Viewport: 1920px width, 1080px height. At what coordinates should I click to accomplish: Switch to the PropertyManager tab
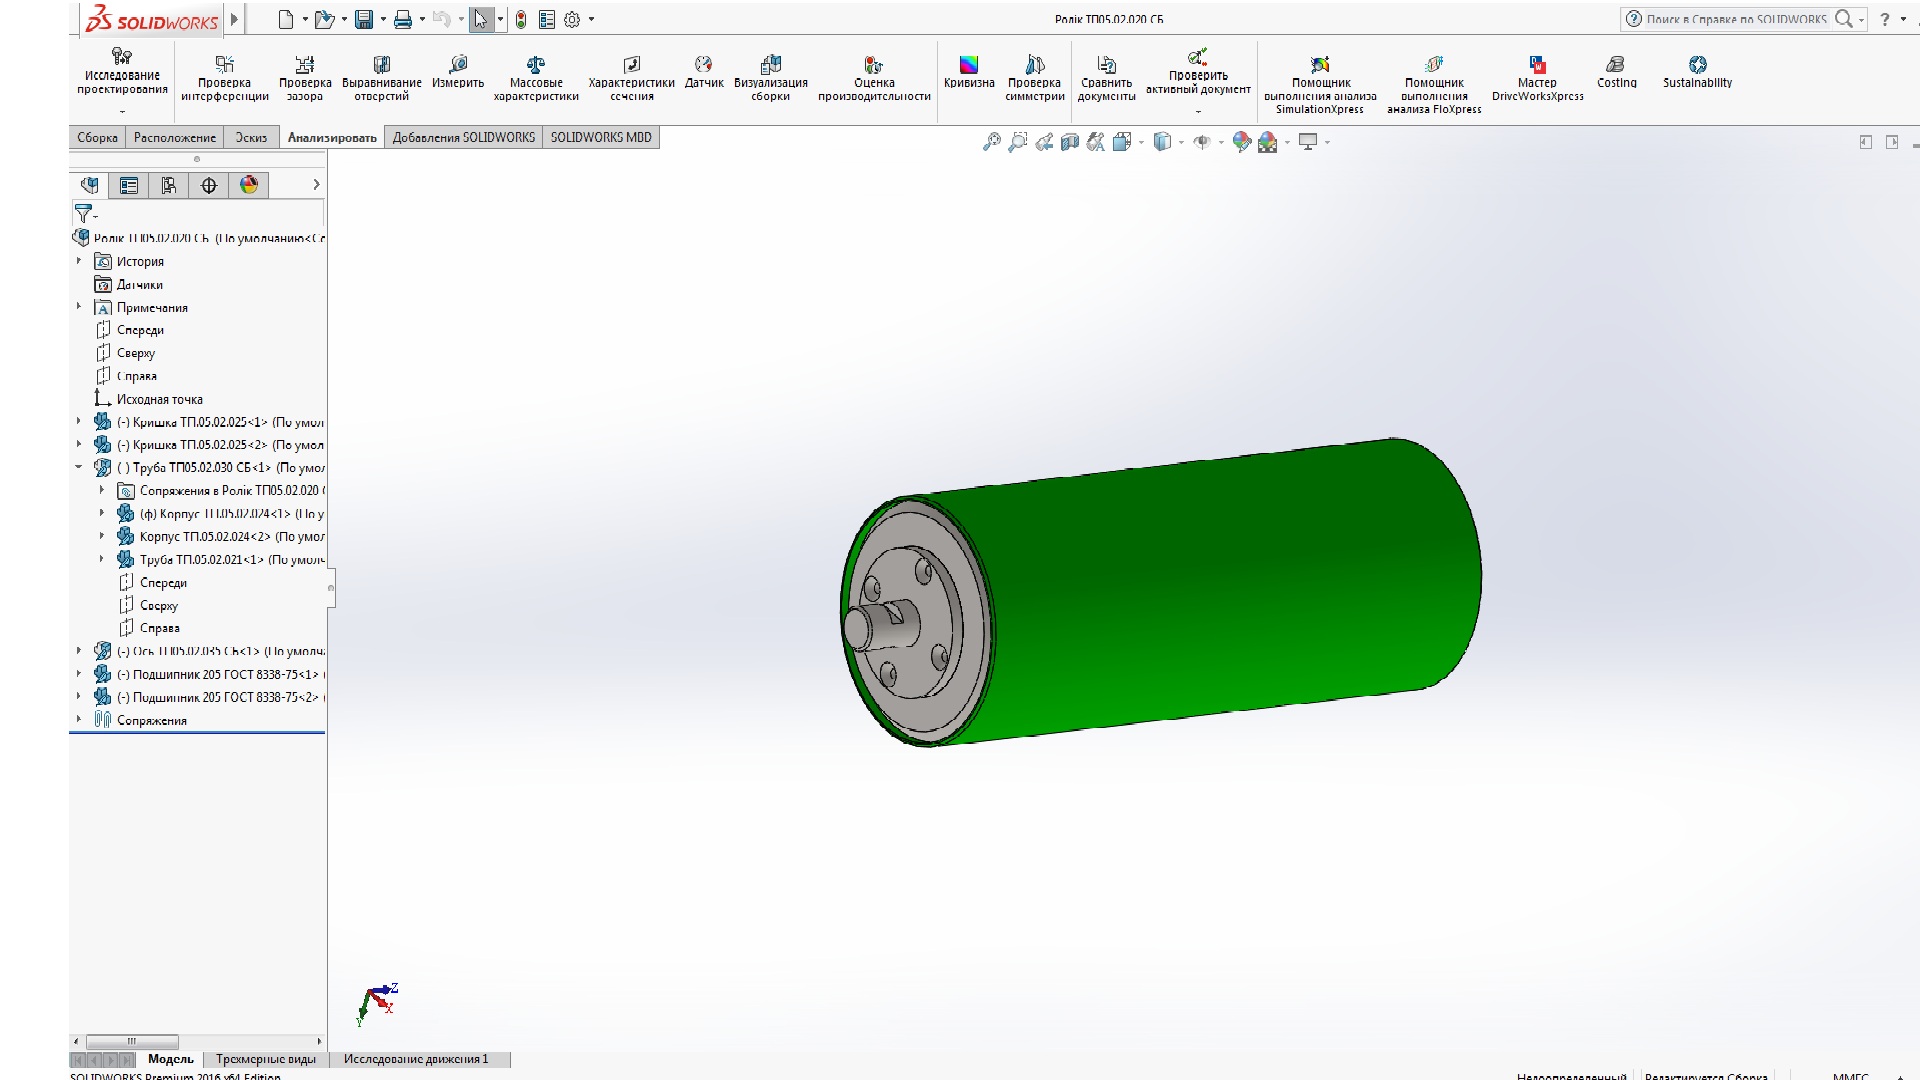coord(129,185)
